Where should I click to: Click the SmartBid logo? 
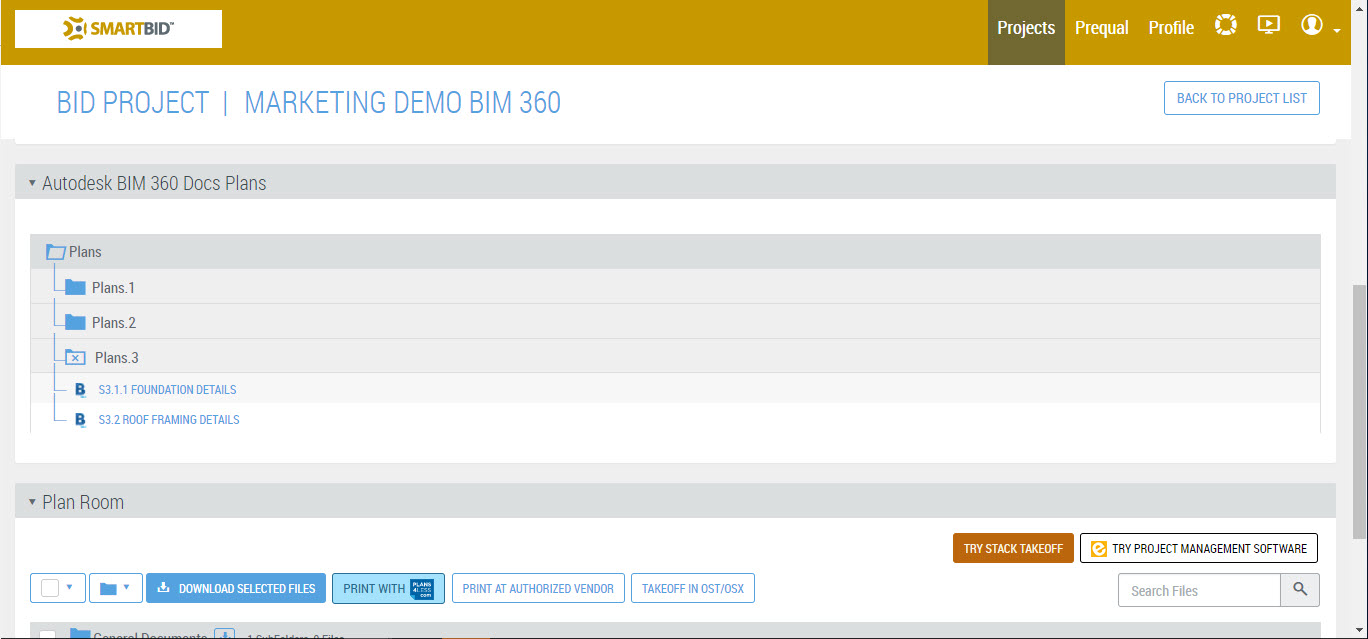coord(118,29)
